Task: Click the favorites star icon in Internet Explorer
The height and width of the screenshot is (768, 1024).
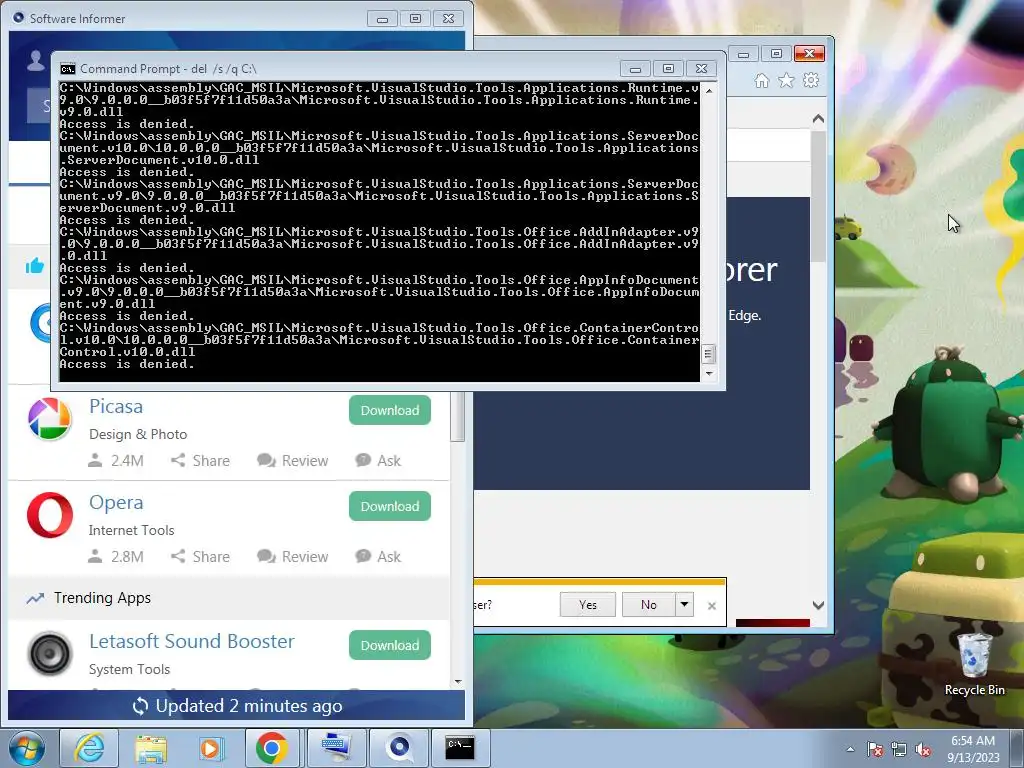Action: pyautogui.click(x=786, y=80)
